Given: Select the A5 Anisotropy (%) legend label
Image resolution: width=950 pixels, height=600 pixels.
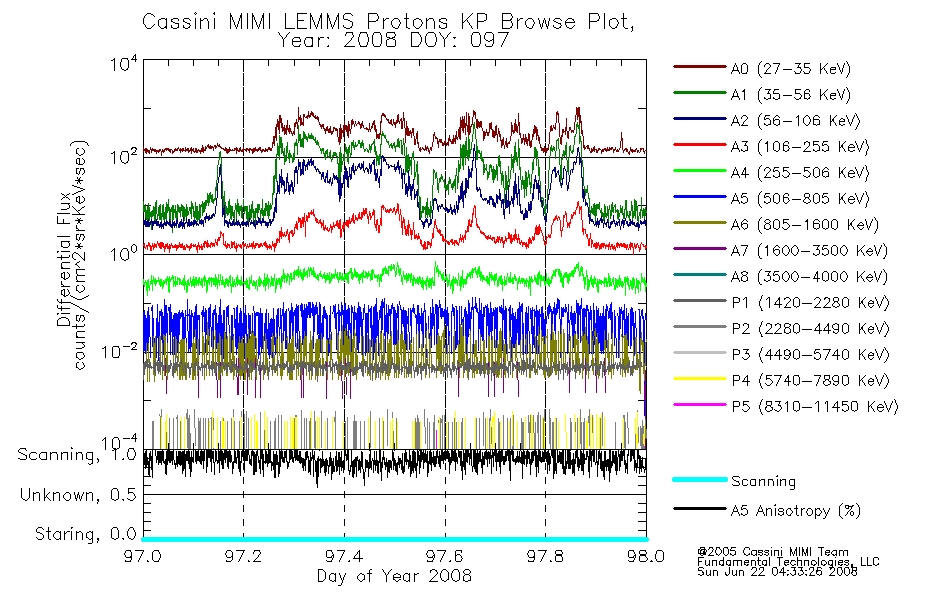Looking at the screenshot, I should [796, 511].
